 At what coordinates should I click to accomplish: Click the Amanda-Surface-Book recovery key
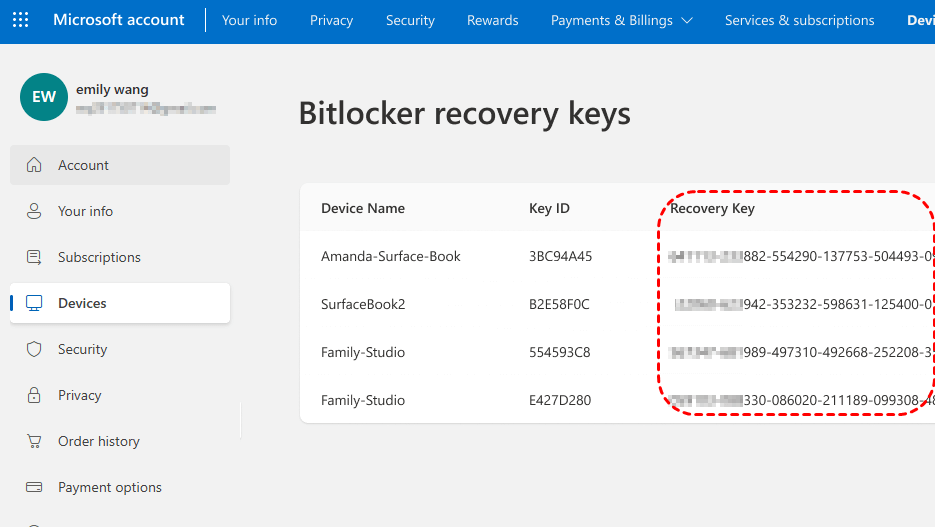(x=801, y=256)
